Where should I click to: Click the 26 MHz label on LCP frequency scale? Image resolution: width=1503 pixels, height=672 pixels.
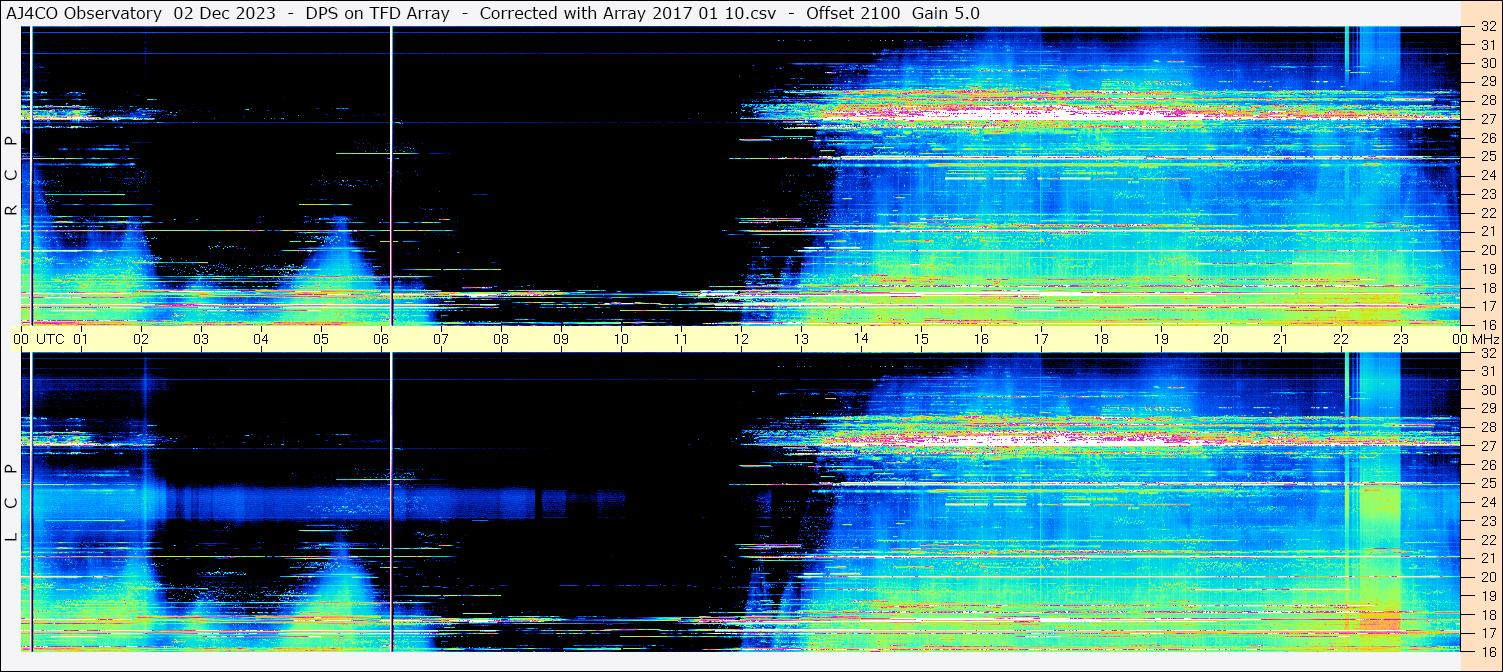[x=1487, y=465]
